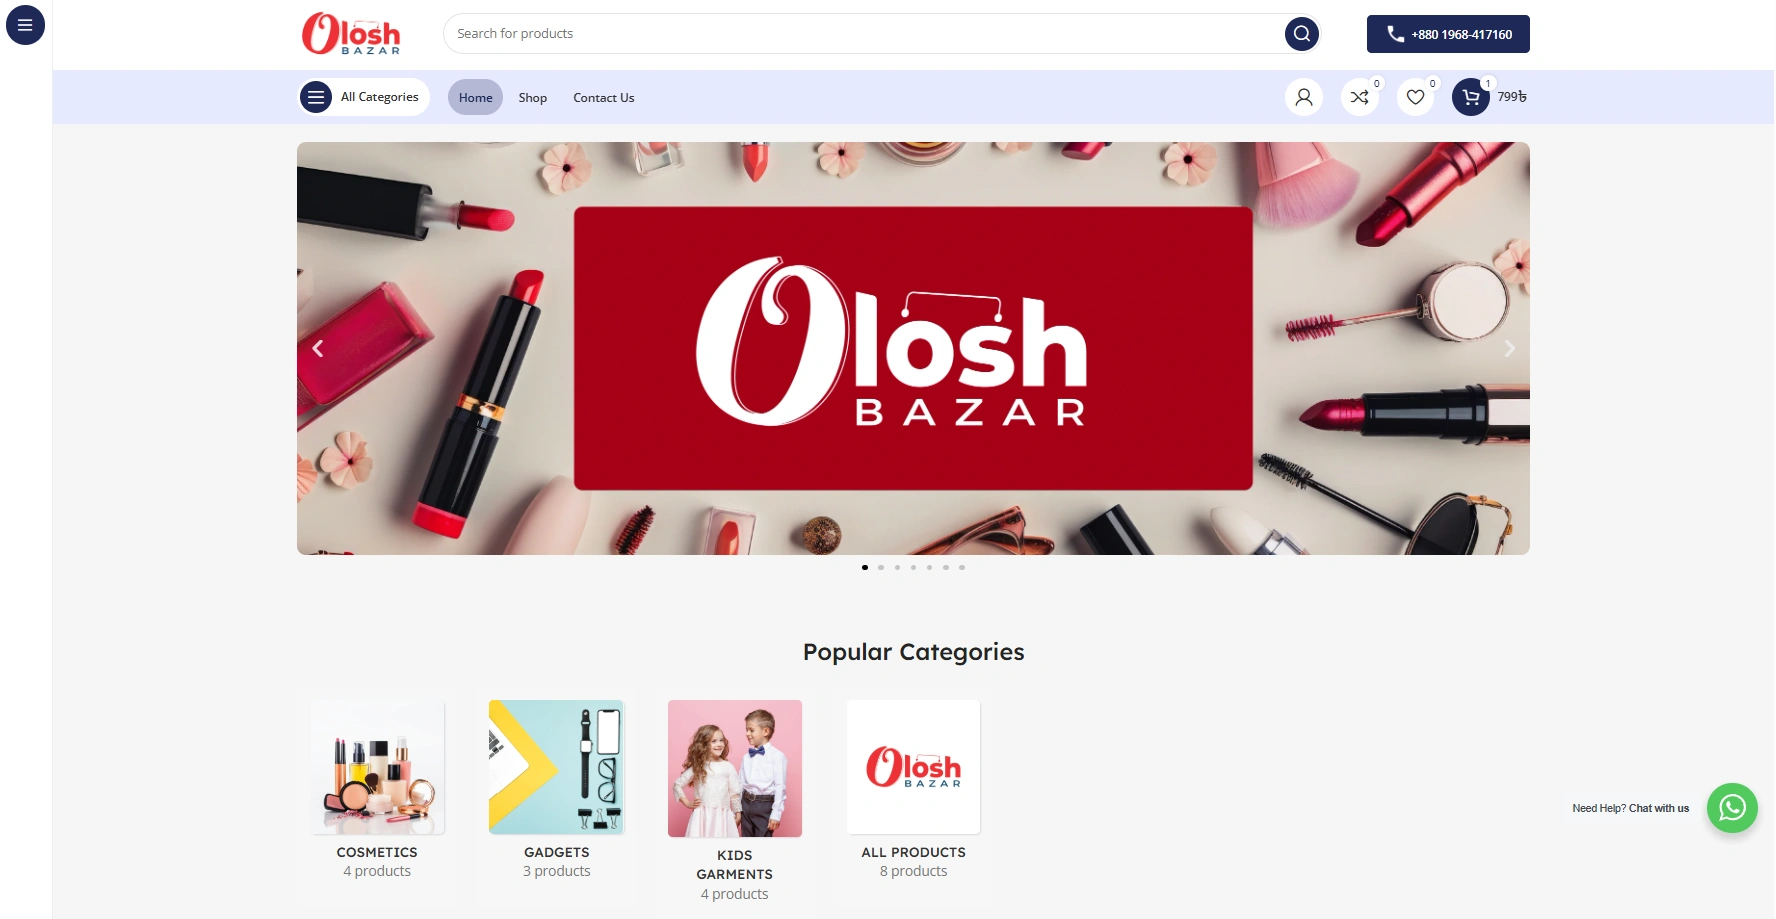Click the Olosh Bazar header logo
Screen dimensions: 1776x919
[x=351, y=34]
